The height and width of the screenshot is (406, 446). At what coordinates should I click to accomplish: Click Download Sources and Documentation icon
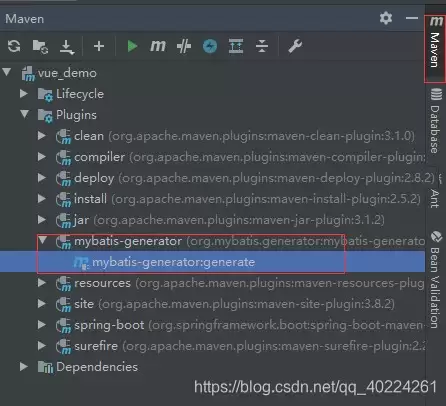pyautogui.click(x=67, y=47)
